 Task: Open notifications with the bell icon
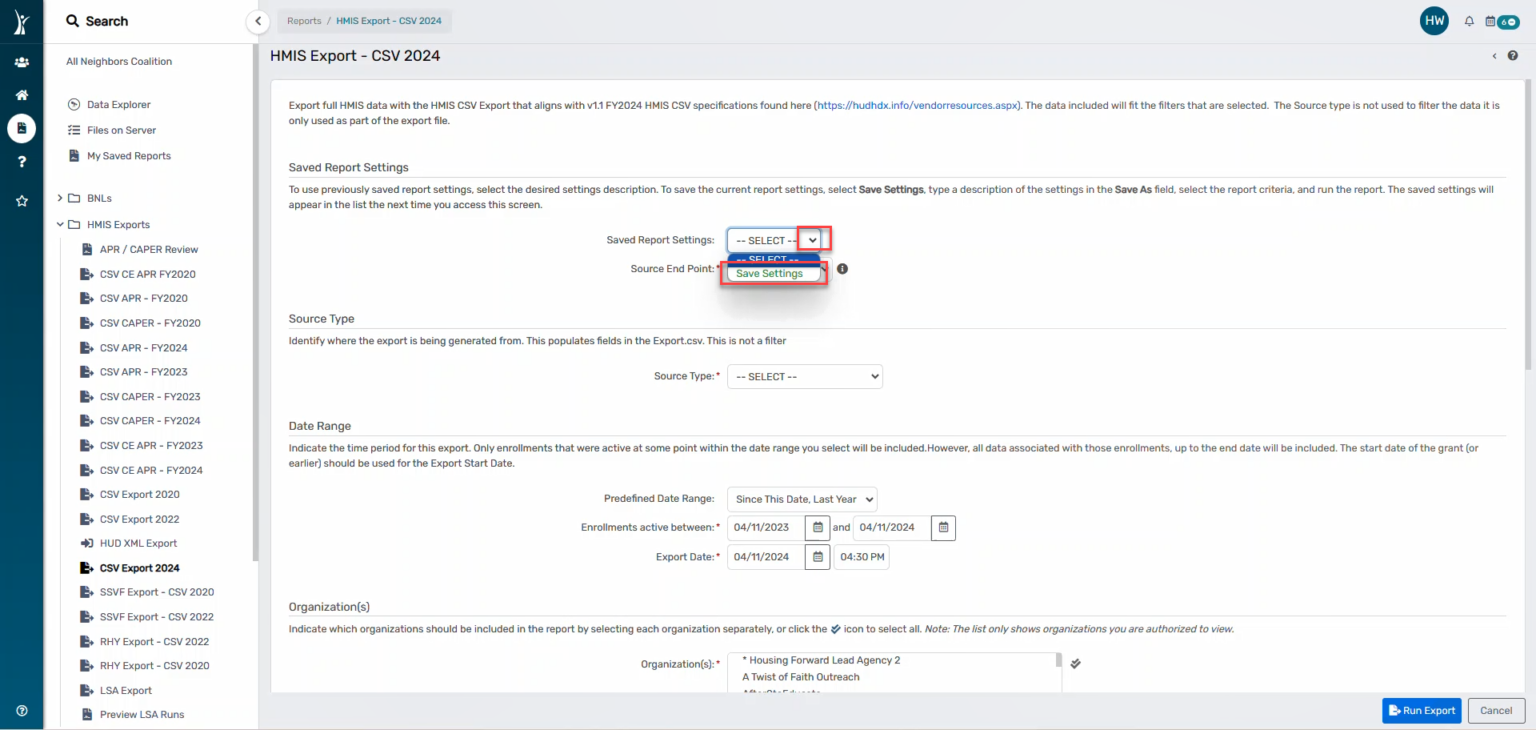(1468, 21)
